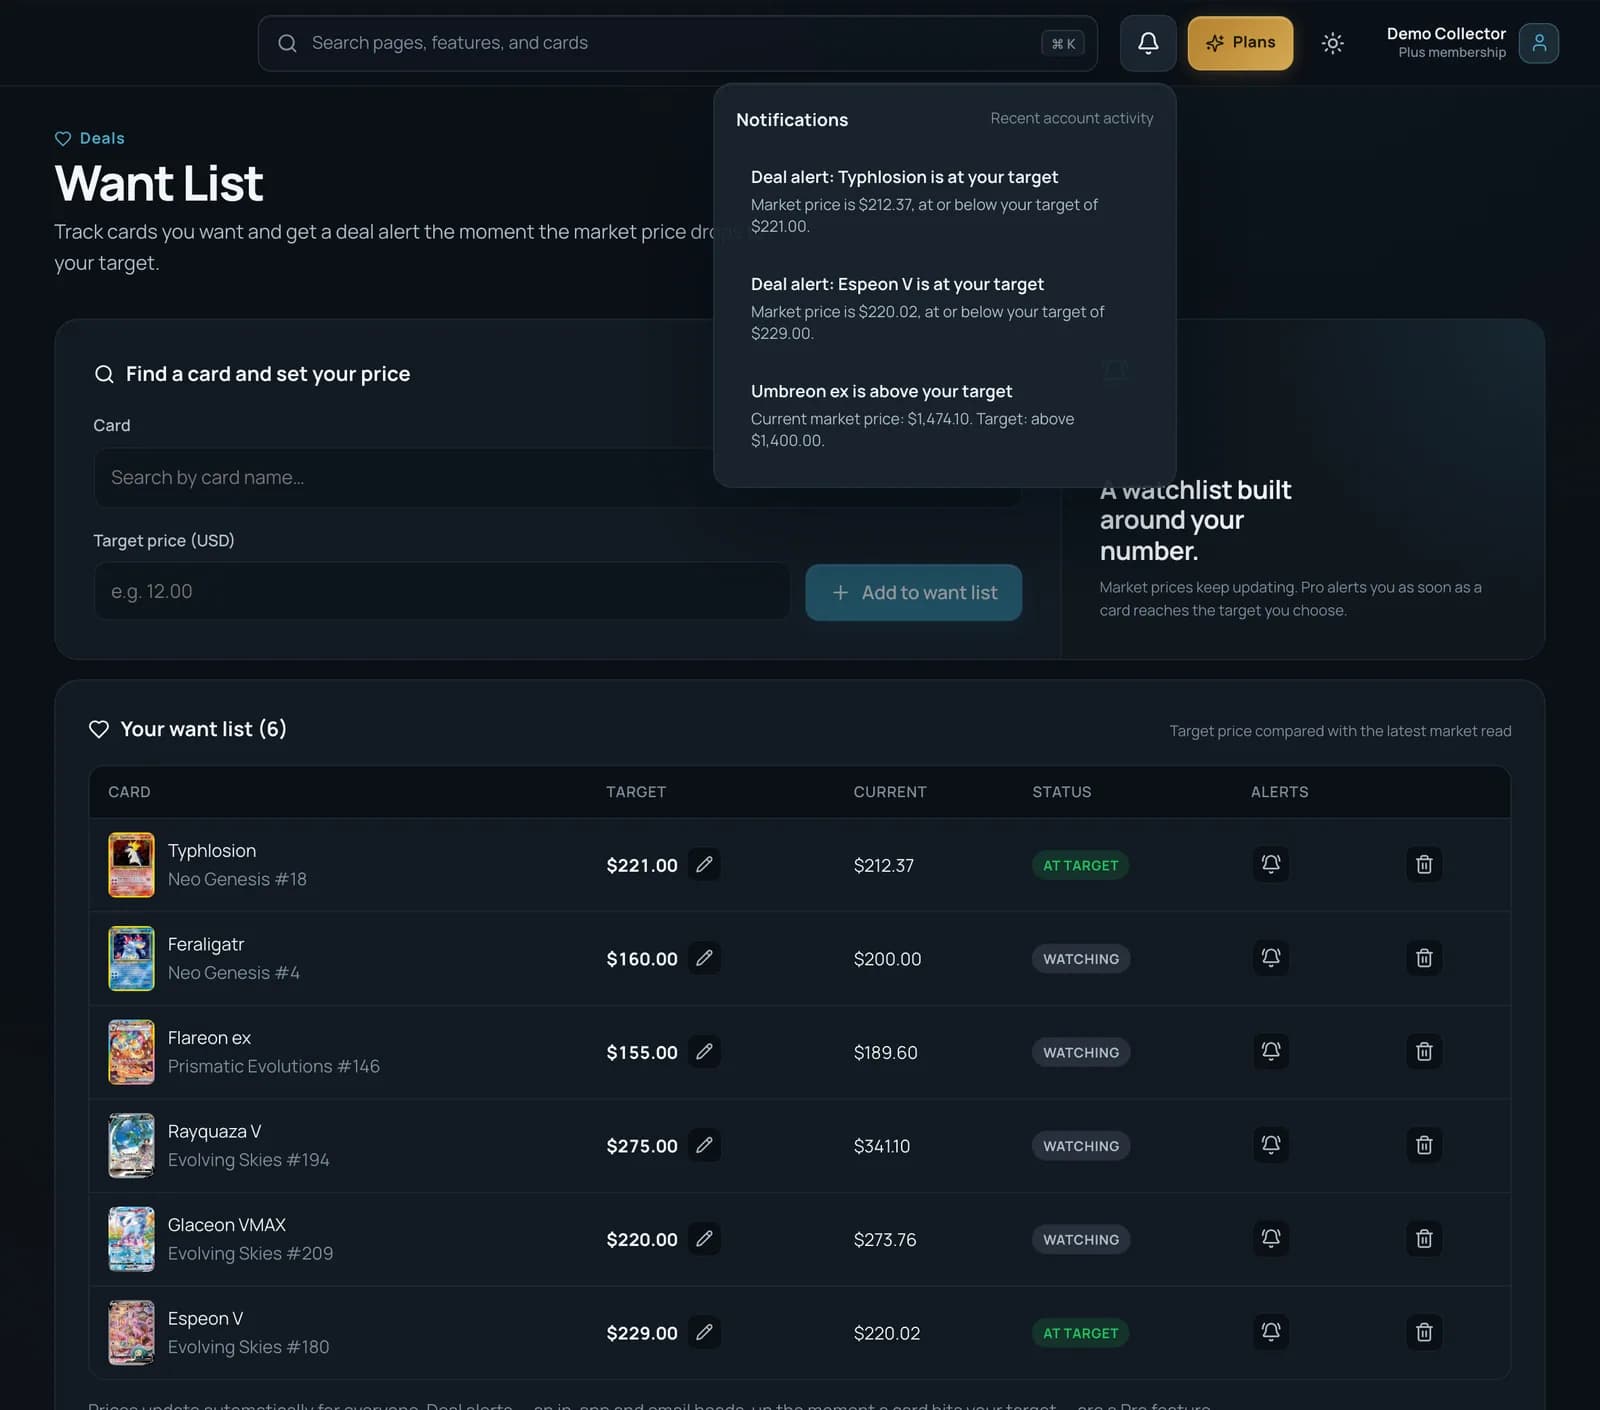Click Add to want list button
The image size is (1600, 1410).
[x=913, y=592]
